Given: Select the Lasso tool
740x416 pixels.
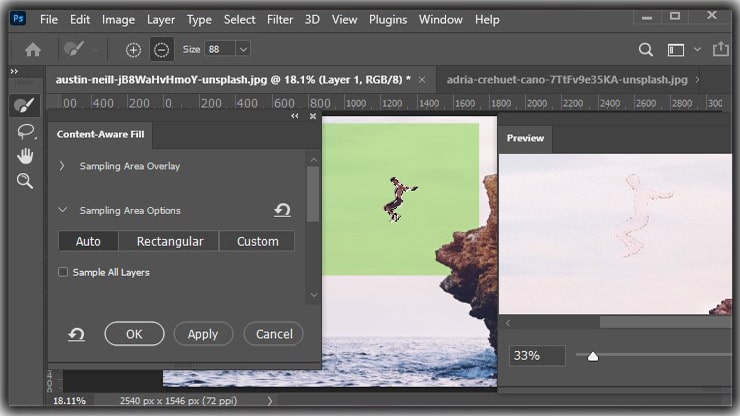Looking at the screenshot, I should coord(25,131).
